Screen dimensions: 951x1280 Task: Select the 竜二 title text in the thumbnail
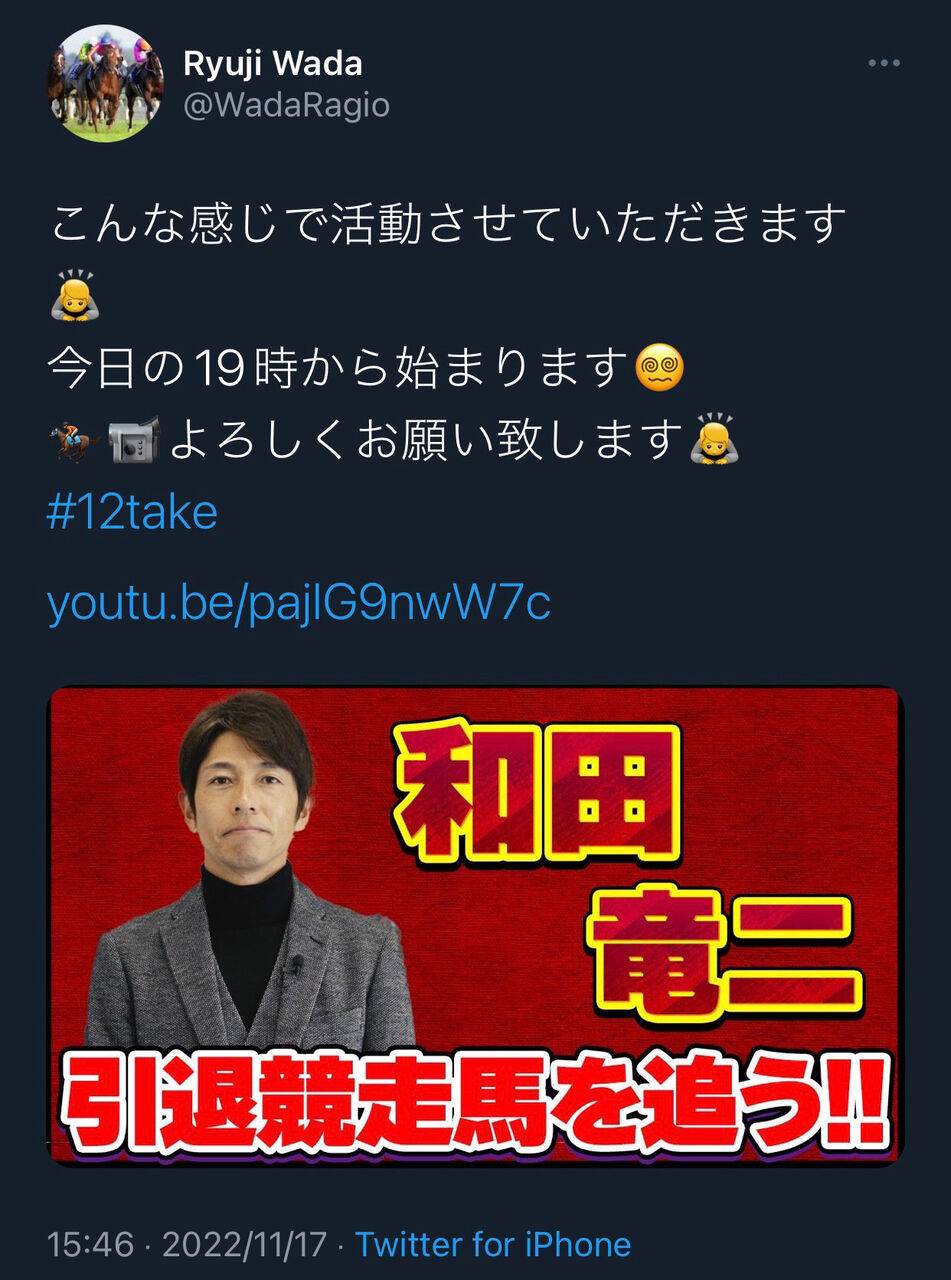pyautogui.click(x=724, y=957)
